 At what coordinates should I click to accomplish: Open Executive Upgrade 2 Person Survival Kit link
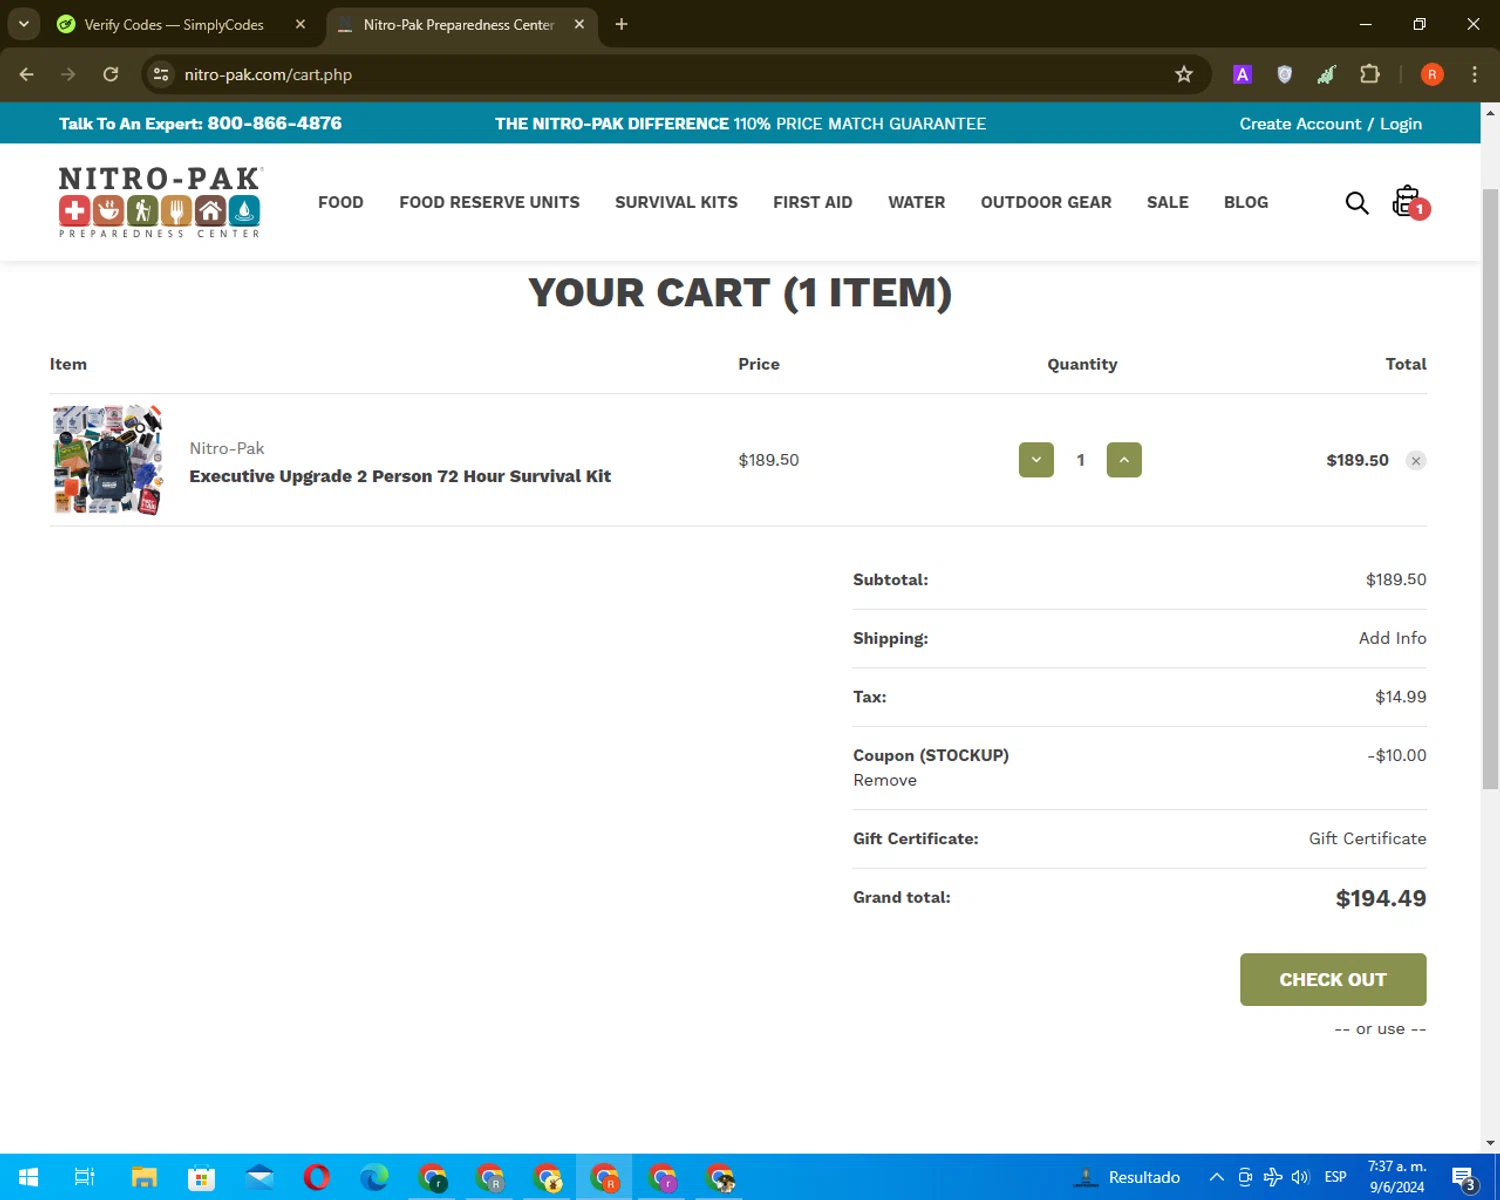[400, 476]
